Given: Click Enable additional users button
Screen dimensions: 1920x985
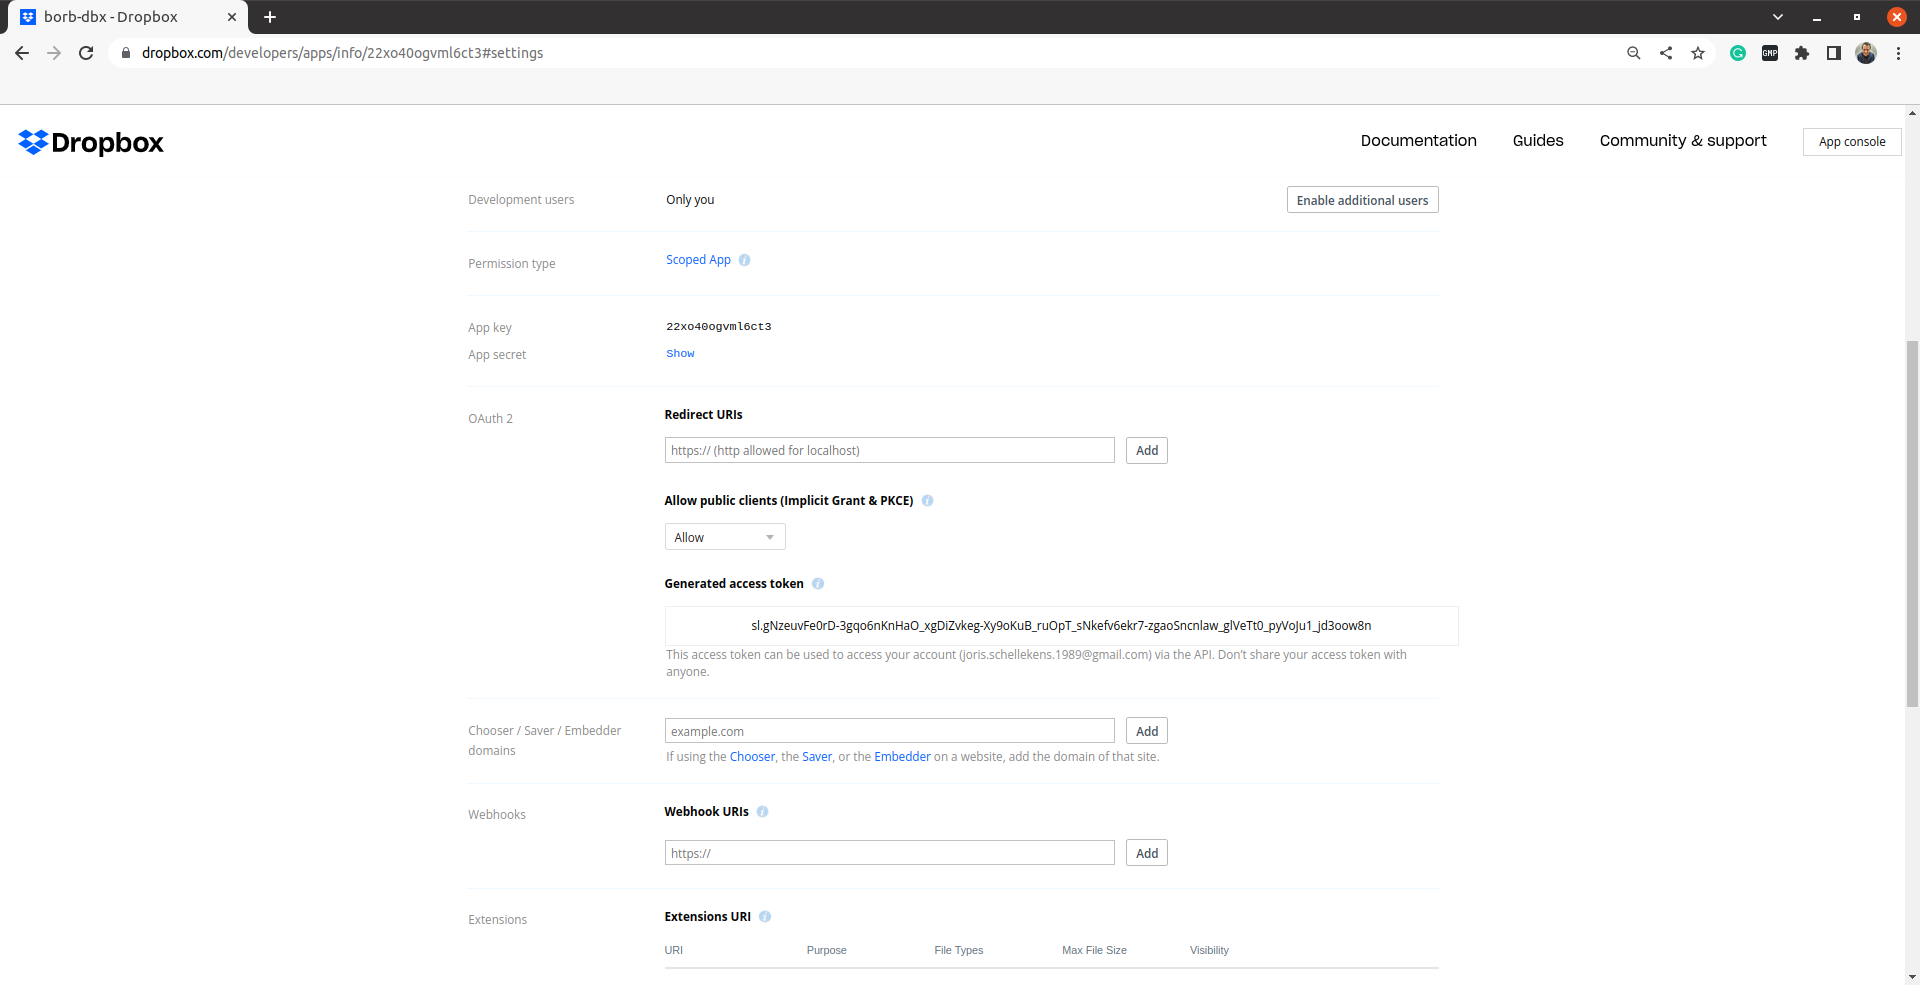Looking at the screenshot, I should click(x=1362, y=200).
